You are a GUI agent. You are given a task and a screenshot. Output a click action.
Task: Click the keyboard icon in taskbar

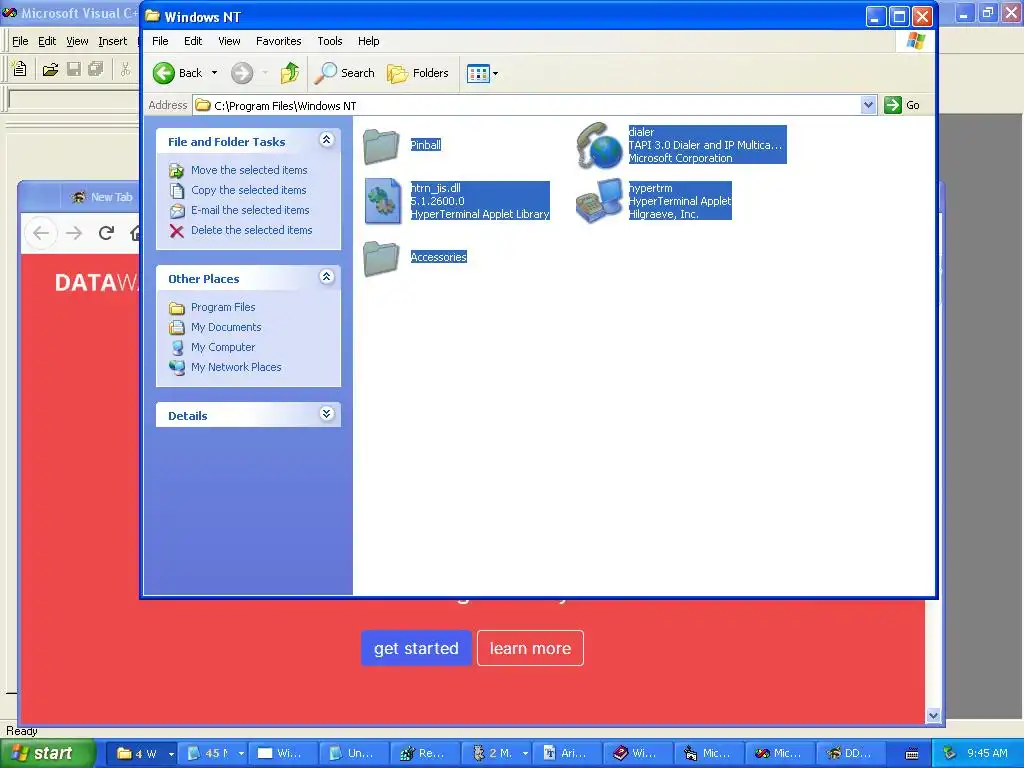point(912,754)
